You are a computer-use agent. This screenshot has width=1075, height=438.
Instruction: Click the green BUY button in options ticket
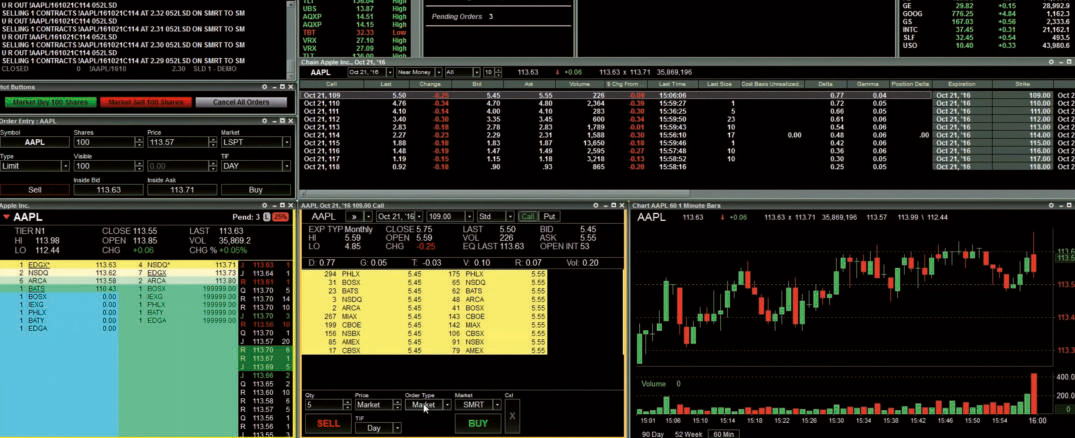[x=478, y=424]
